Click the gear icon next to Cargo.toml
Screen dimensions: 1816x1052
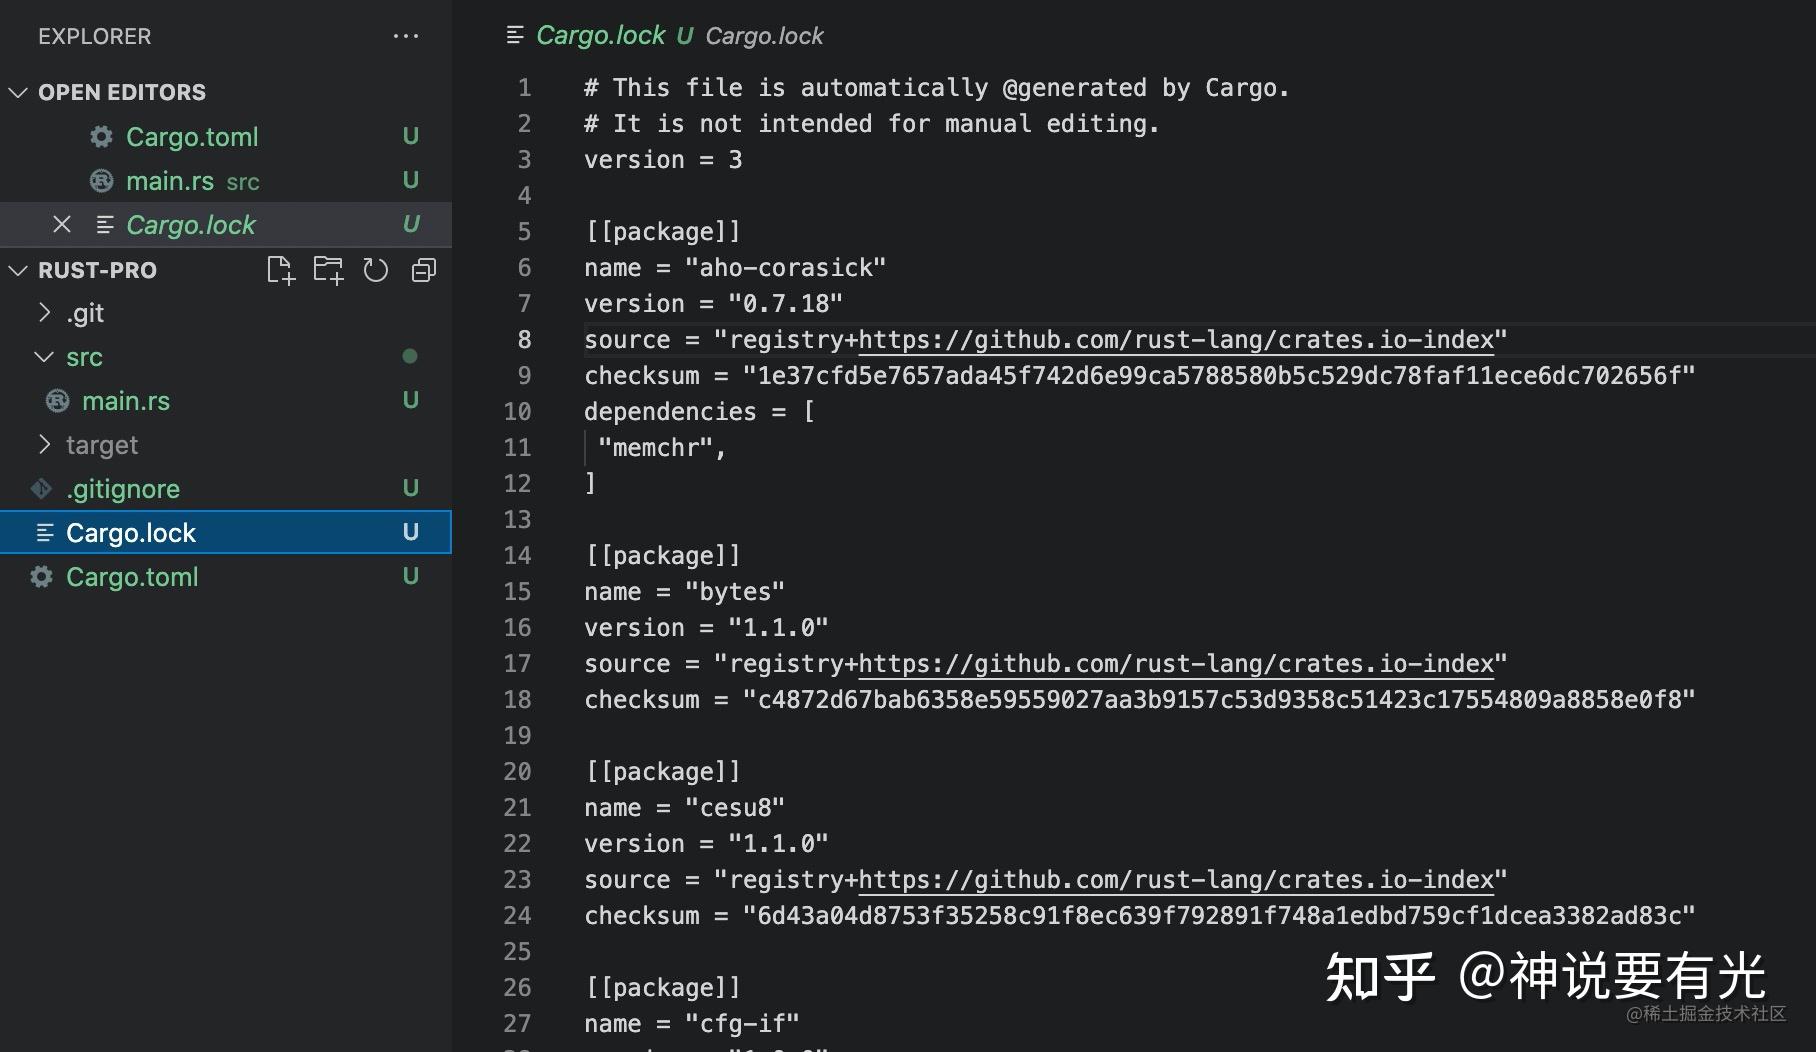click(100, 137)
